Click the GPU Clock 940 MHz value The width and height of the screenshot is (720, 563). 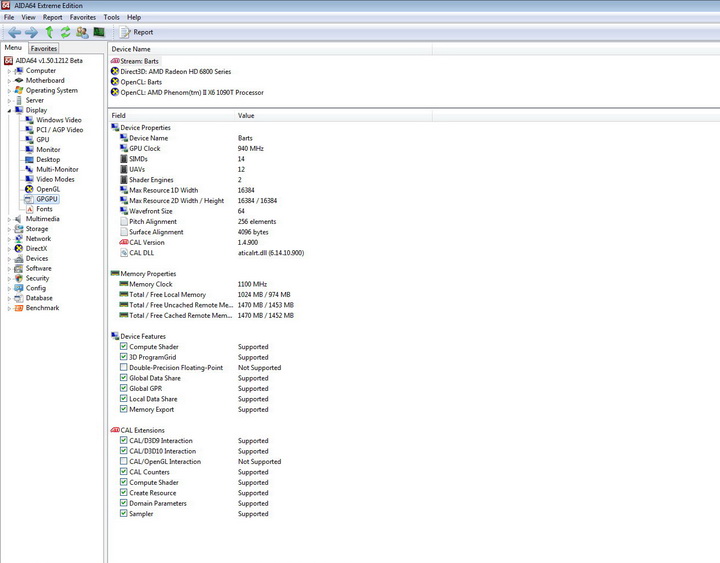pos(251,149)
